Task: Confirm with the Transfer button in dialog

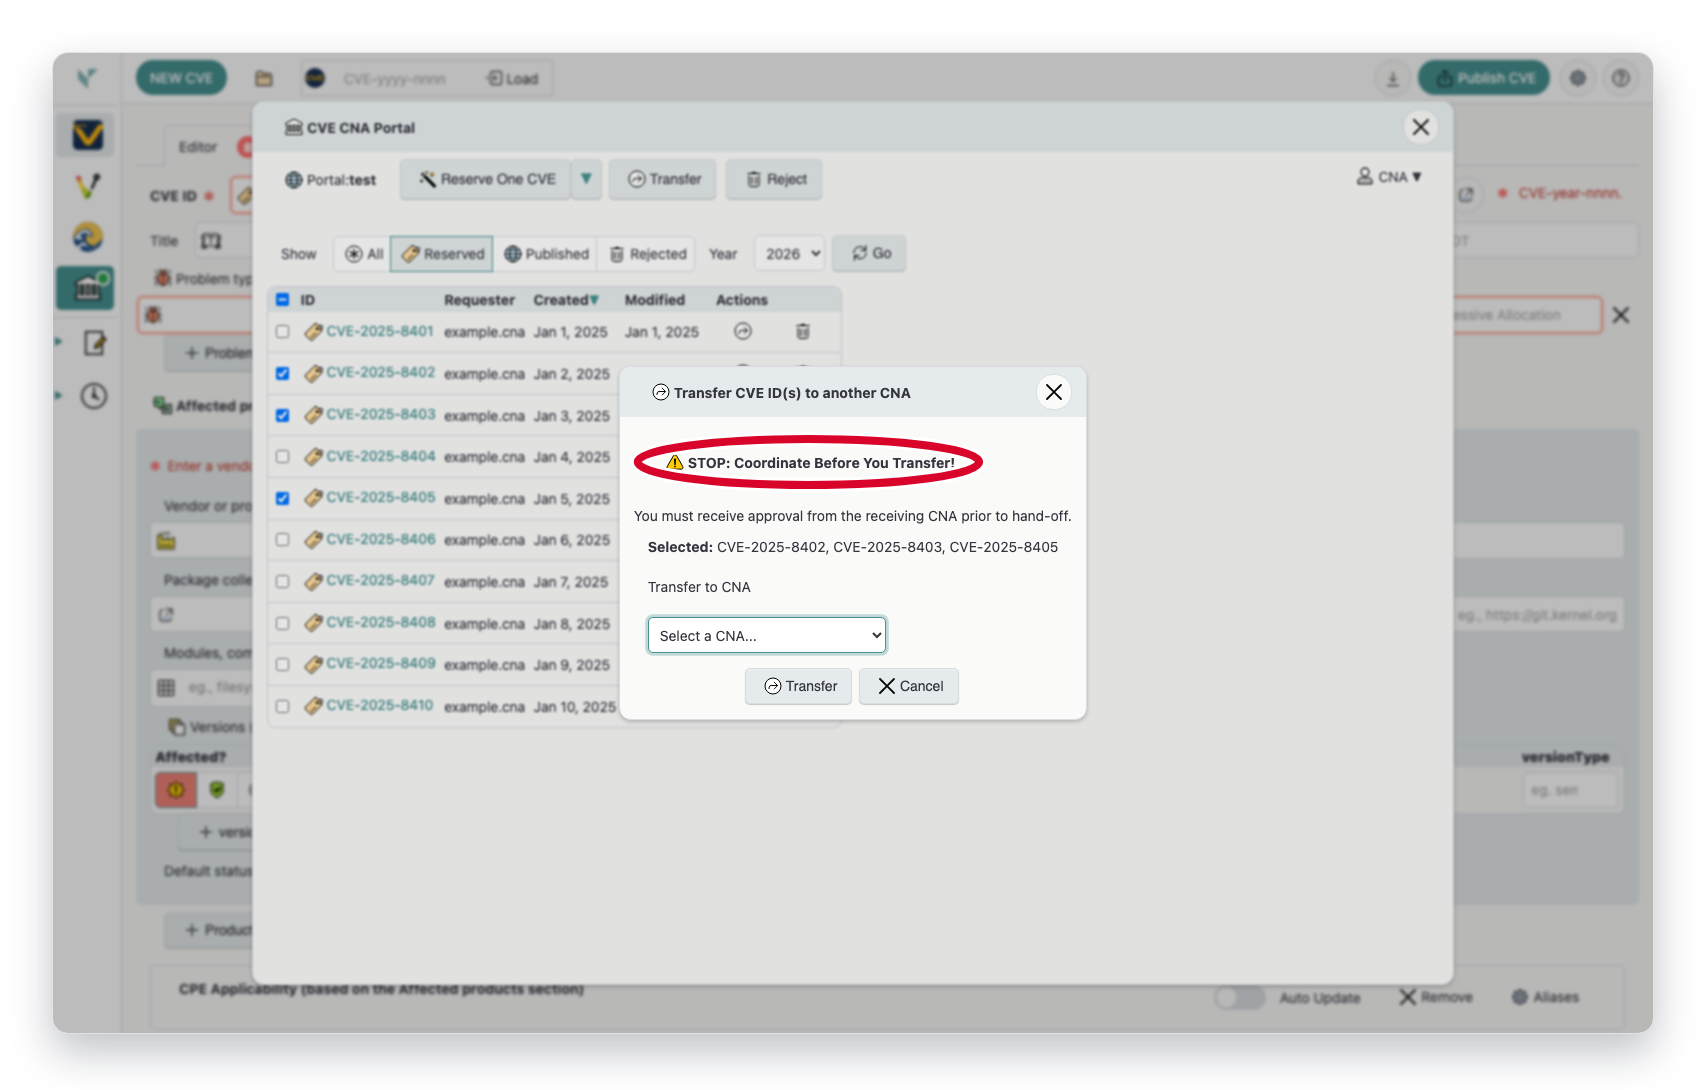Action: pos(798,686)
